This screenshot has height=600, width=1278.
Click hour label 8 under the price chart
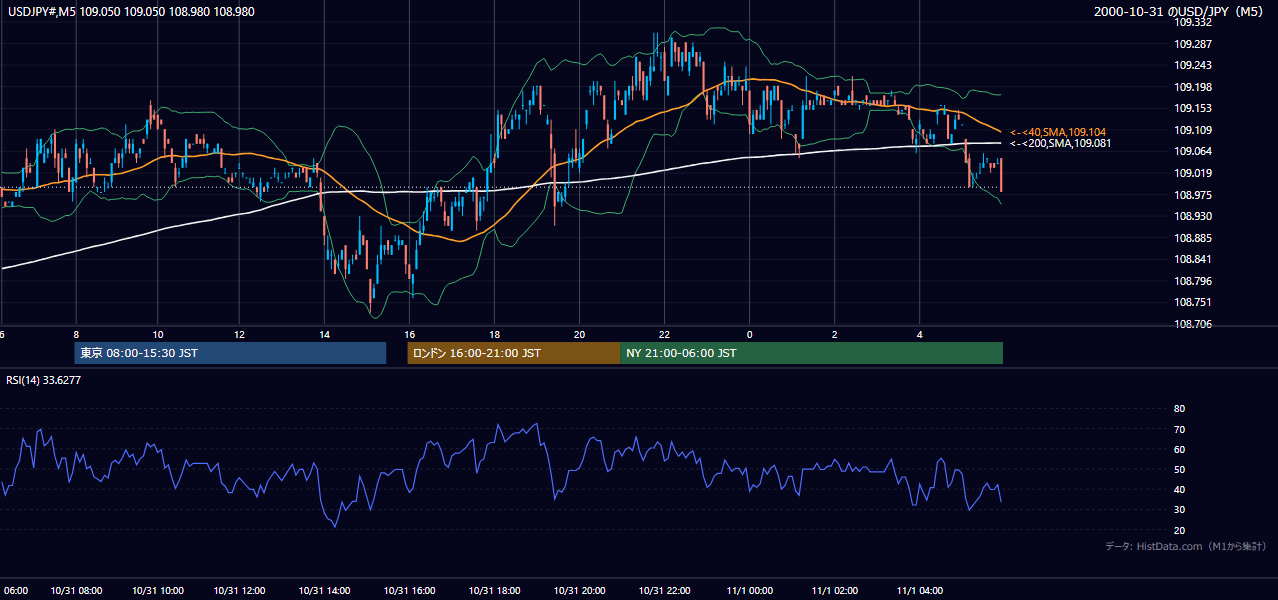76,334
